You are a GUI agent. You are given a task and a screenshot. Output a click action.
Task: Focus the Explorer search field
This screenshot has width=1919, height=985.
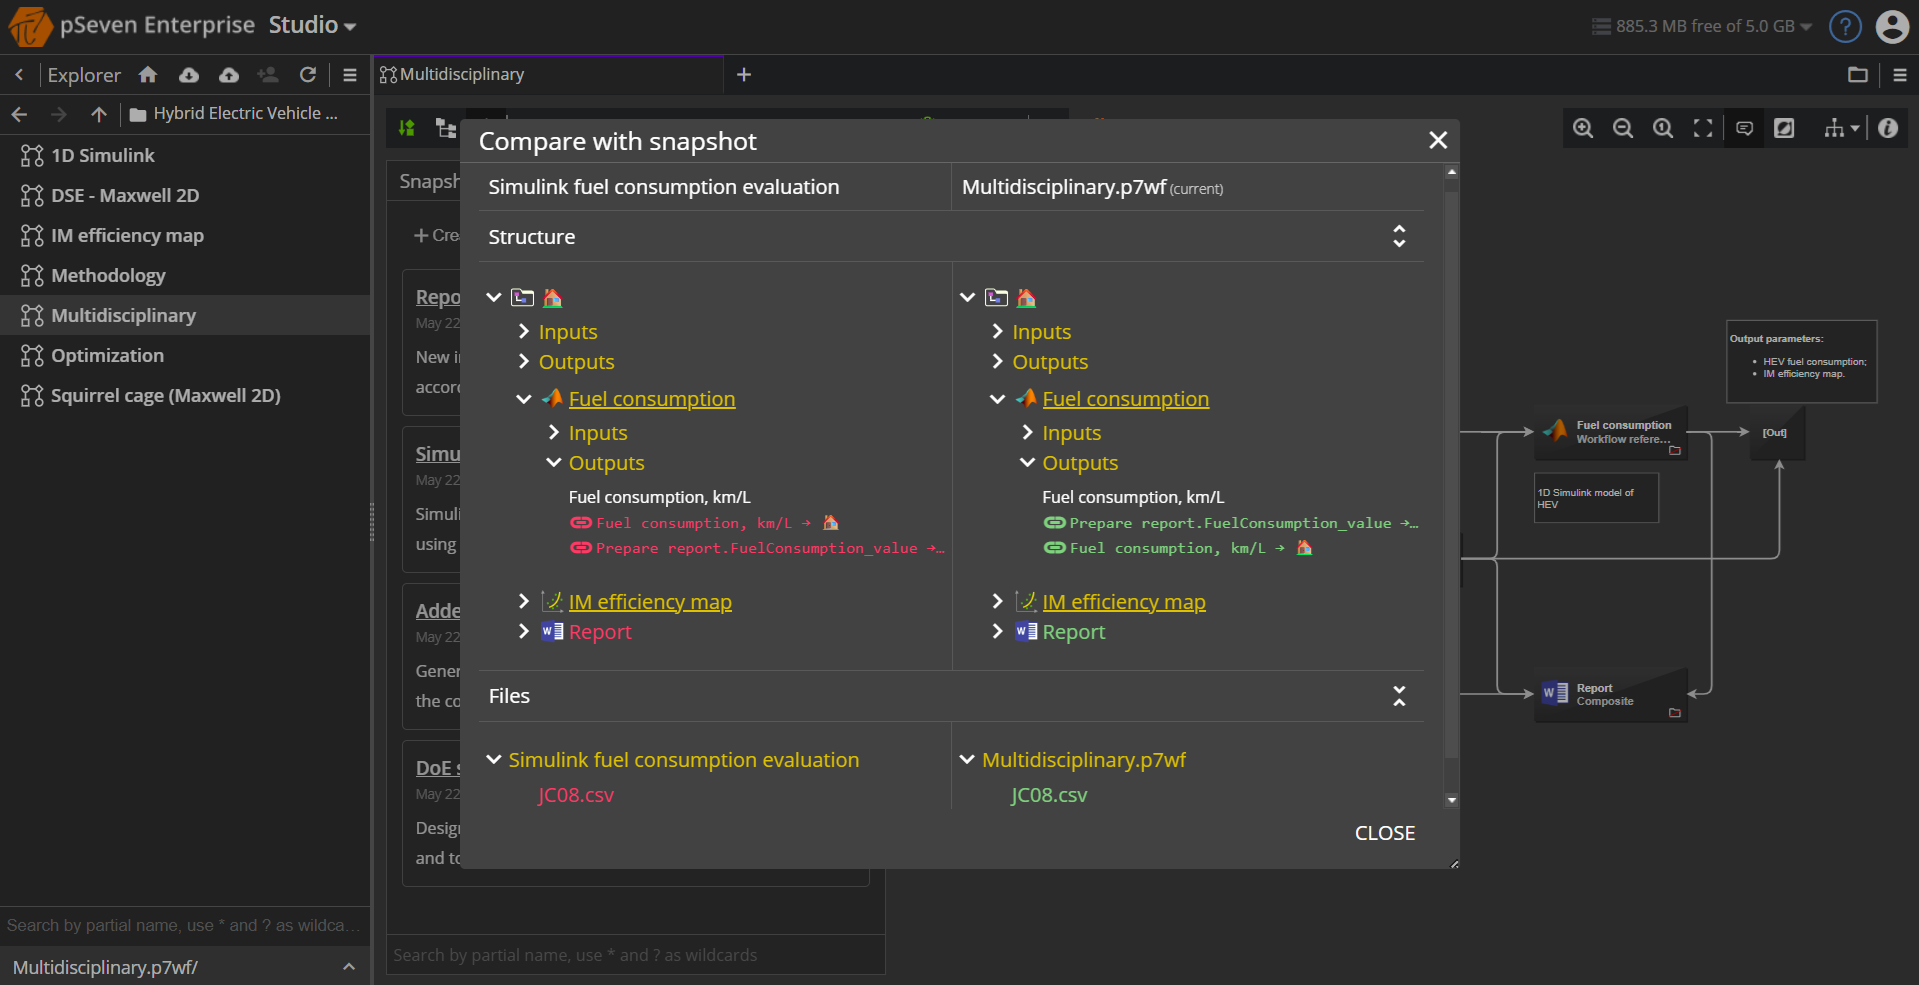click(185, 925)
